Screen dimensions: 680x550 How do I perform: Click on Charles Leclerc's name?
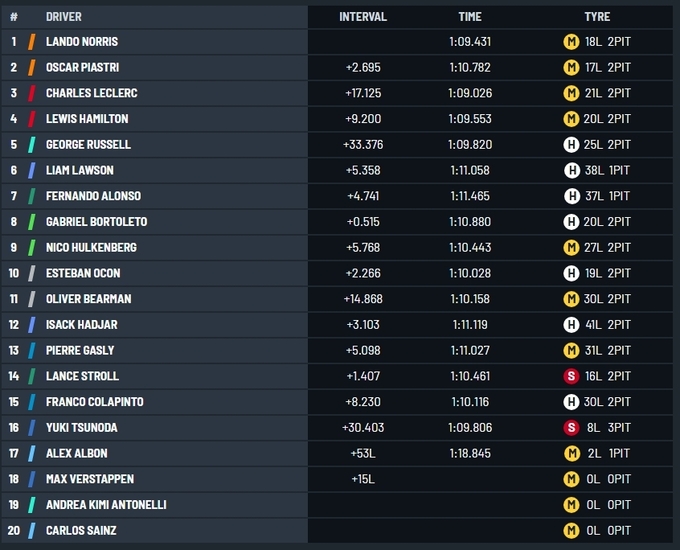click(x=92, y=94)
